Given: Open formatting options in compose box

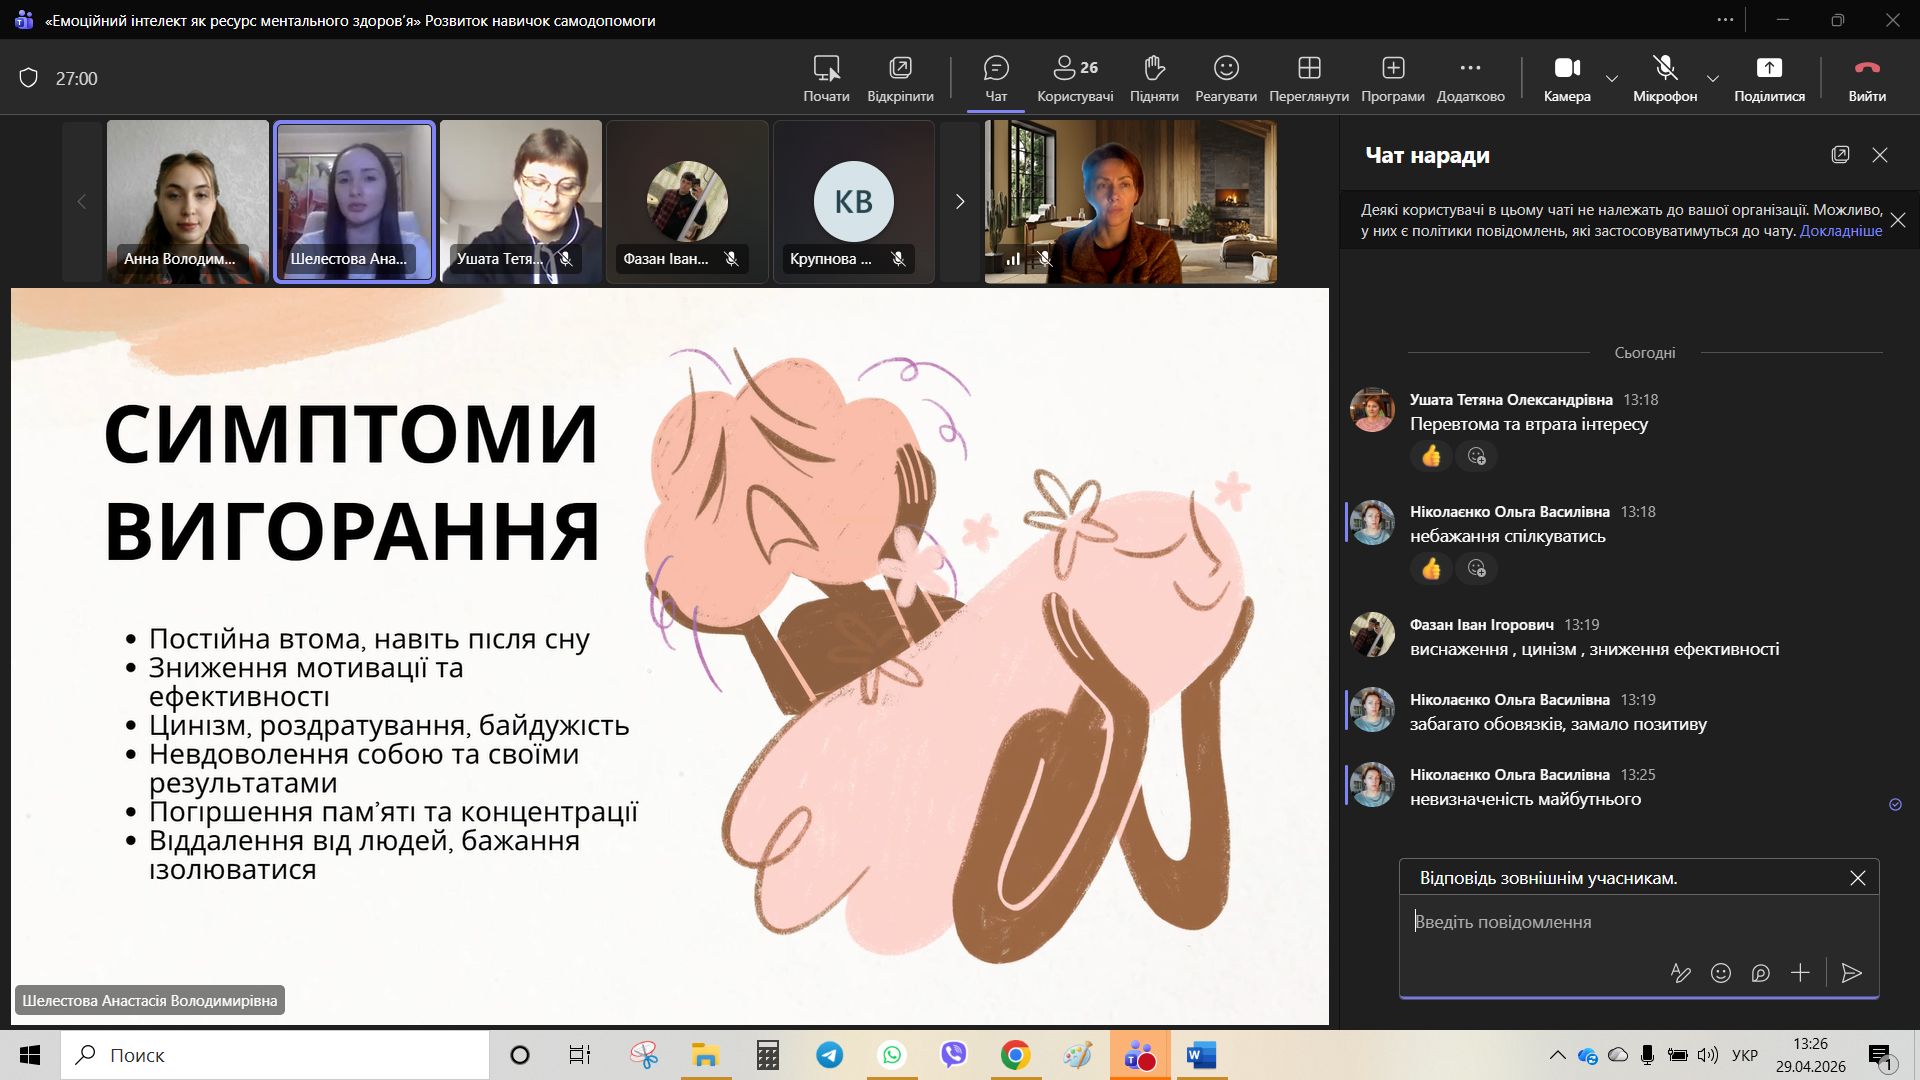Looking at the screenshot, I should click(x=1680, y=973).
